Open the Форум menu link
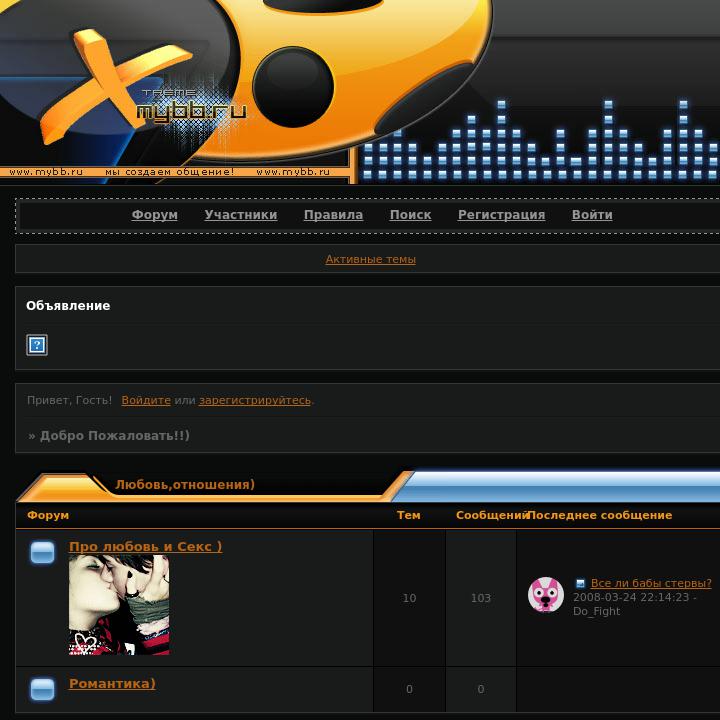 (154, 214)
